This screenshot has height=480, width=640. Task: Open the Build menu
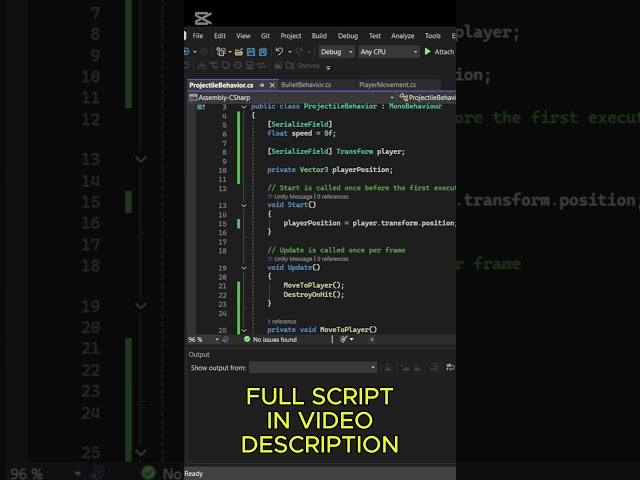[x=319, y=36]
